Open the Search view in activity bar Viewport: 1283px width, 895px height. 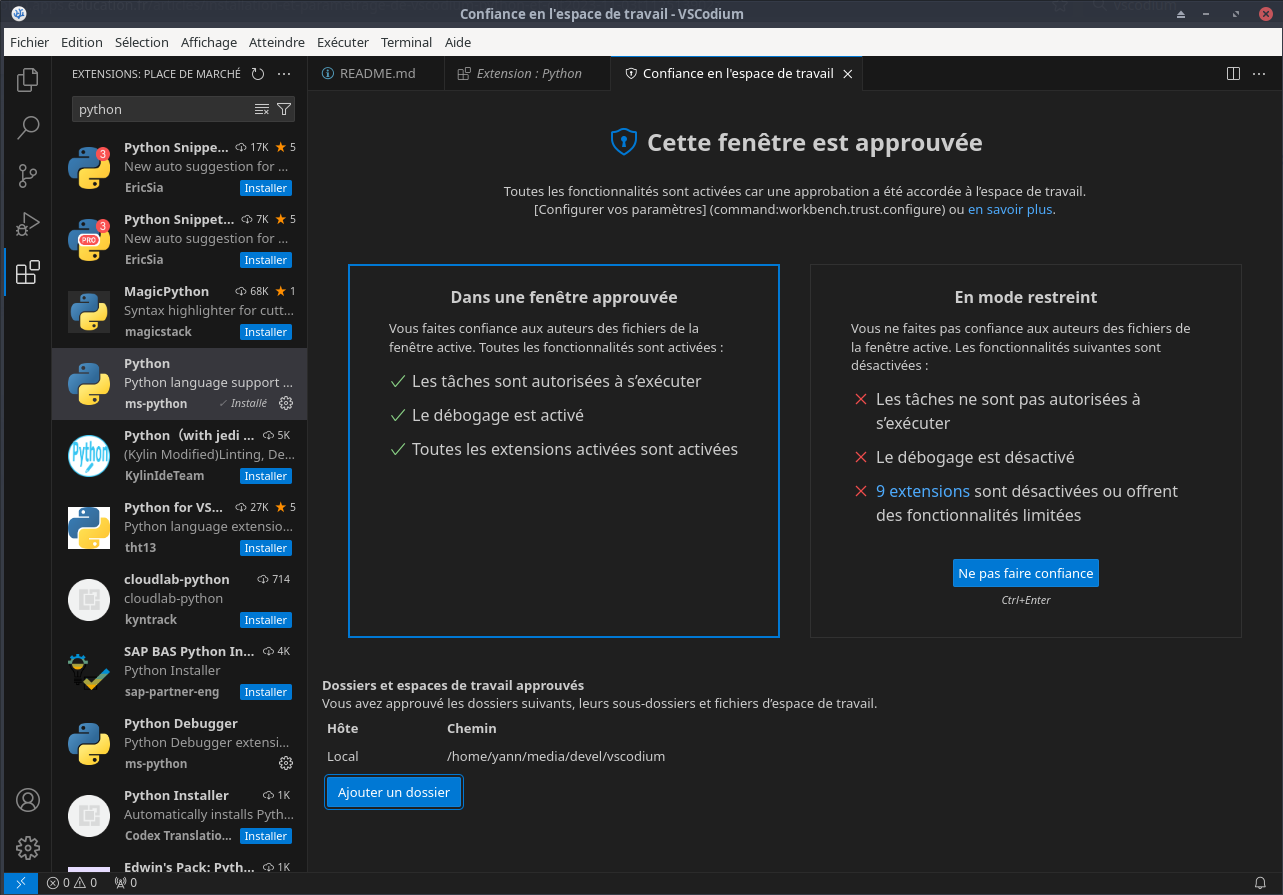(x=28, y=127)
